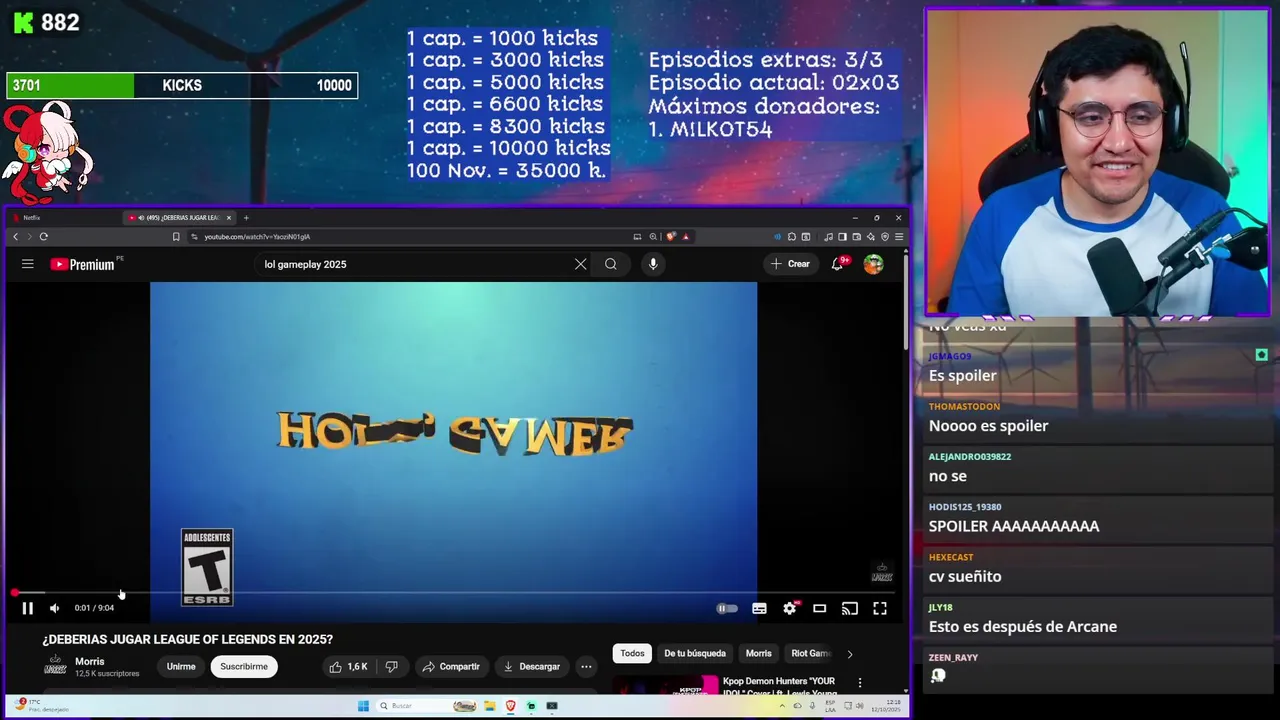Image resolution: width=1280 pixels, height=720 pixels.
Task: Click the ESP language indicator
Action: point(831,706)
